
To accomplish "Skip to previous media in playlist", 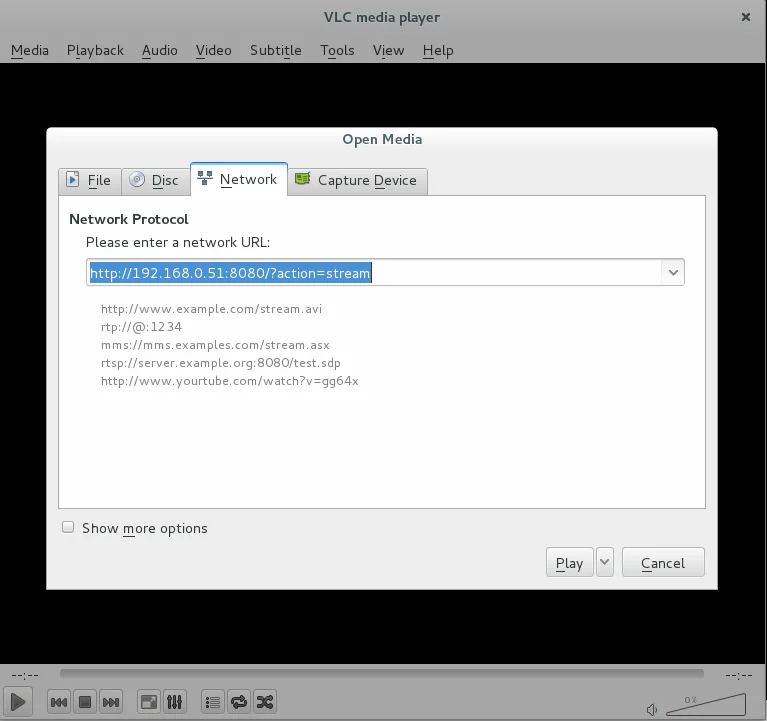I will [x=59, y=702].
